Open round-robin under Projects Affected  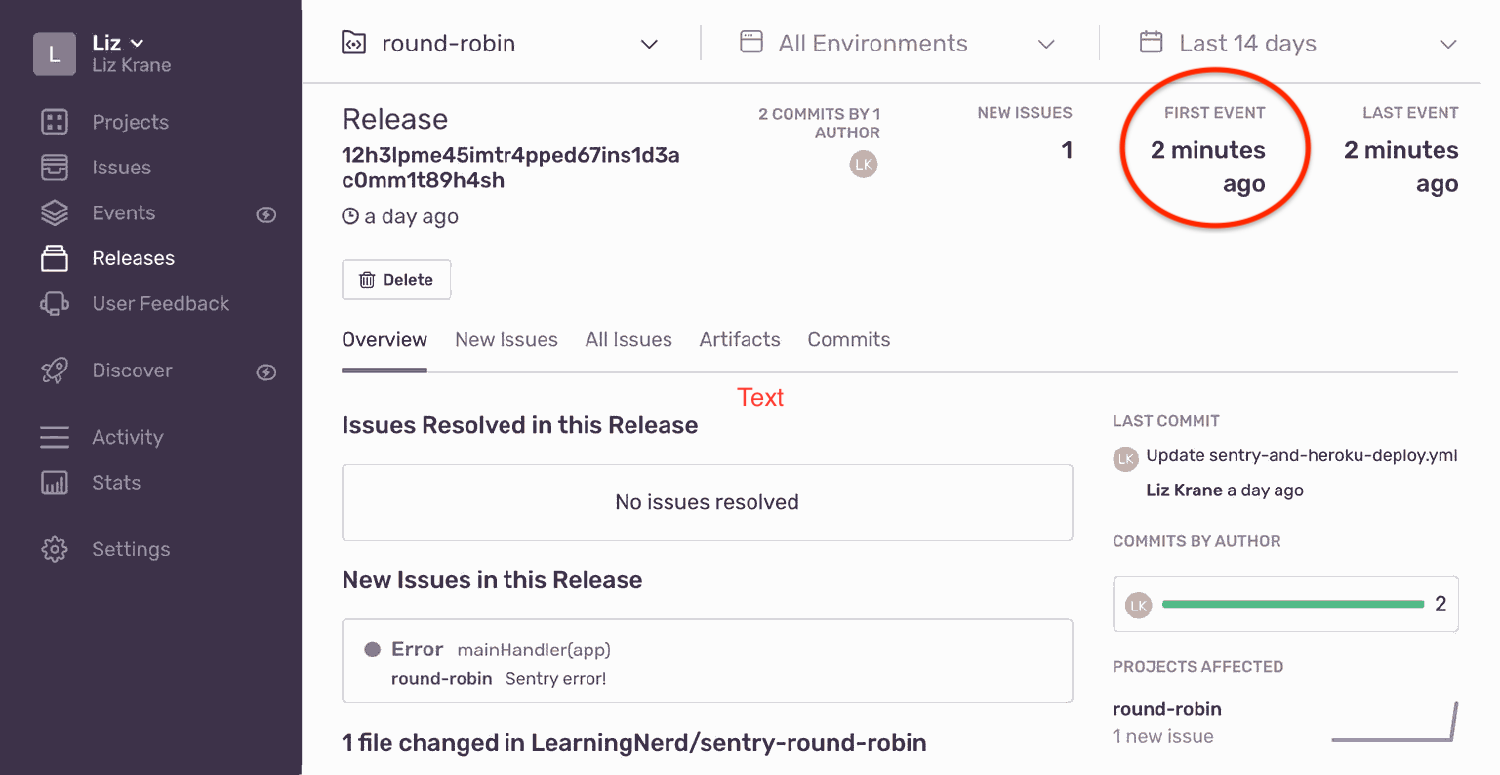[1167, 709]
